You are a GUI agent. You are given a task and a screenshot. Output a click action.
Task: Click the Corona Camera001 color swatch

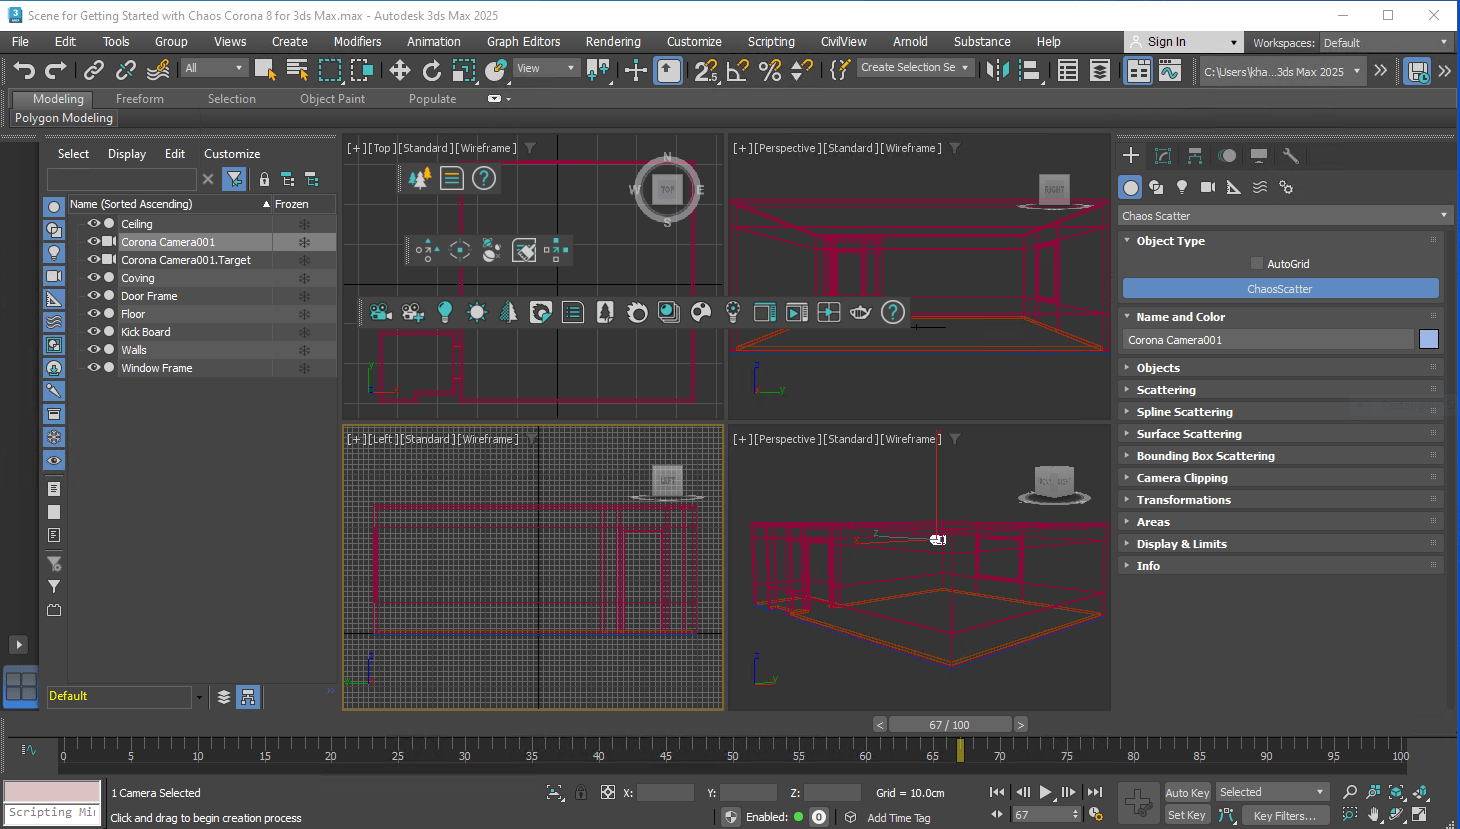tap(1428, 339)
